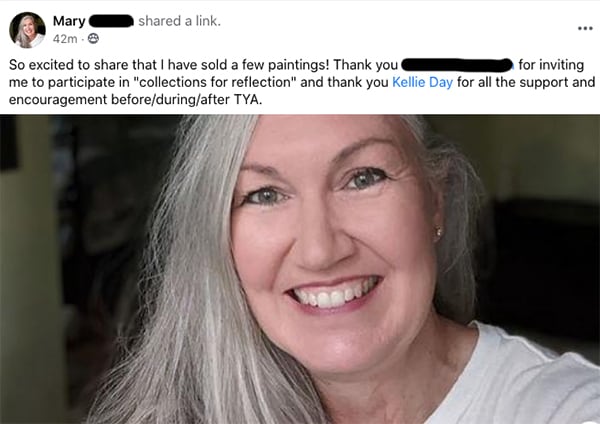Screen dimensions: 600x424
Task: Open the shared photo of the smiling woman
Action: point(300,269)
